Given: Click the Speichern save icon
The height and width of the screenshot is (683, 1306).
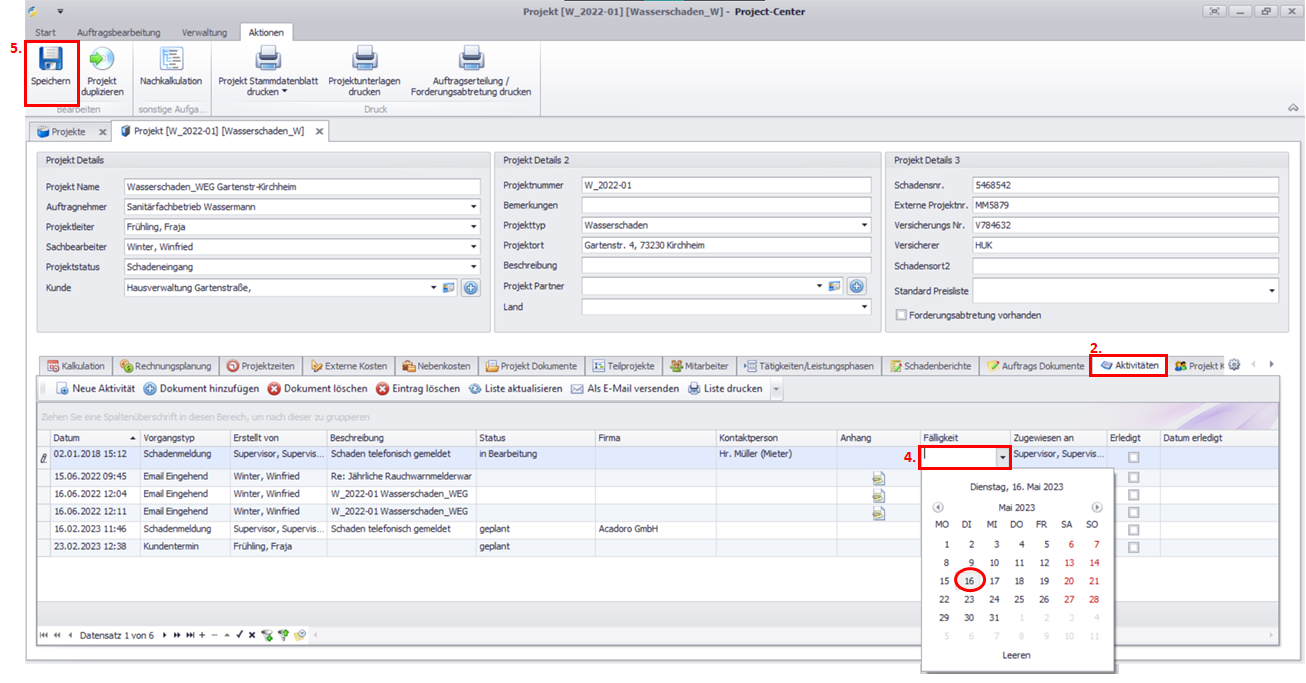Looking at the screenshot, I should pyautogui.click(x=50, y=60).
